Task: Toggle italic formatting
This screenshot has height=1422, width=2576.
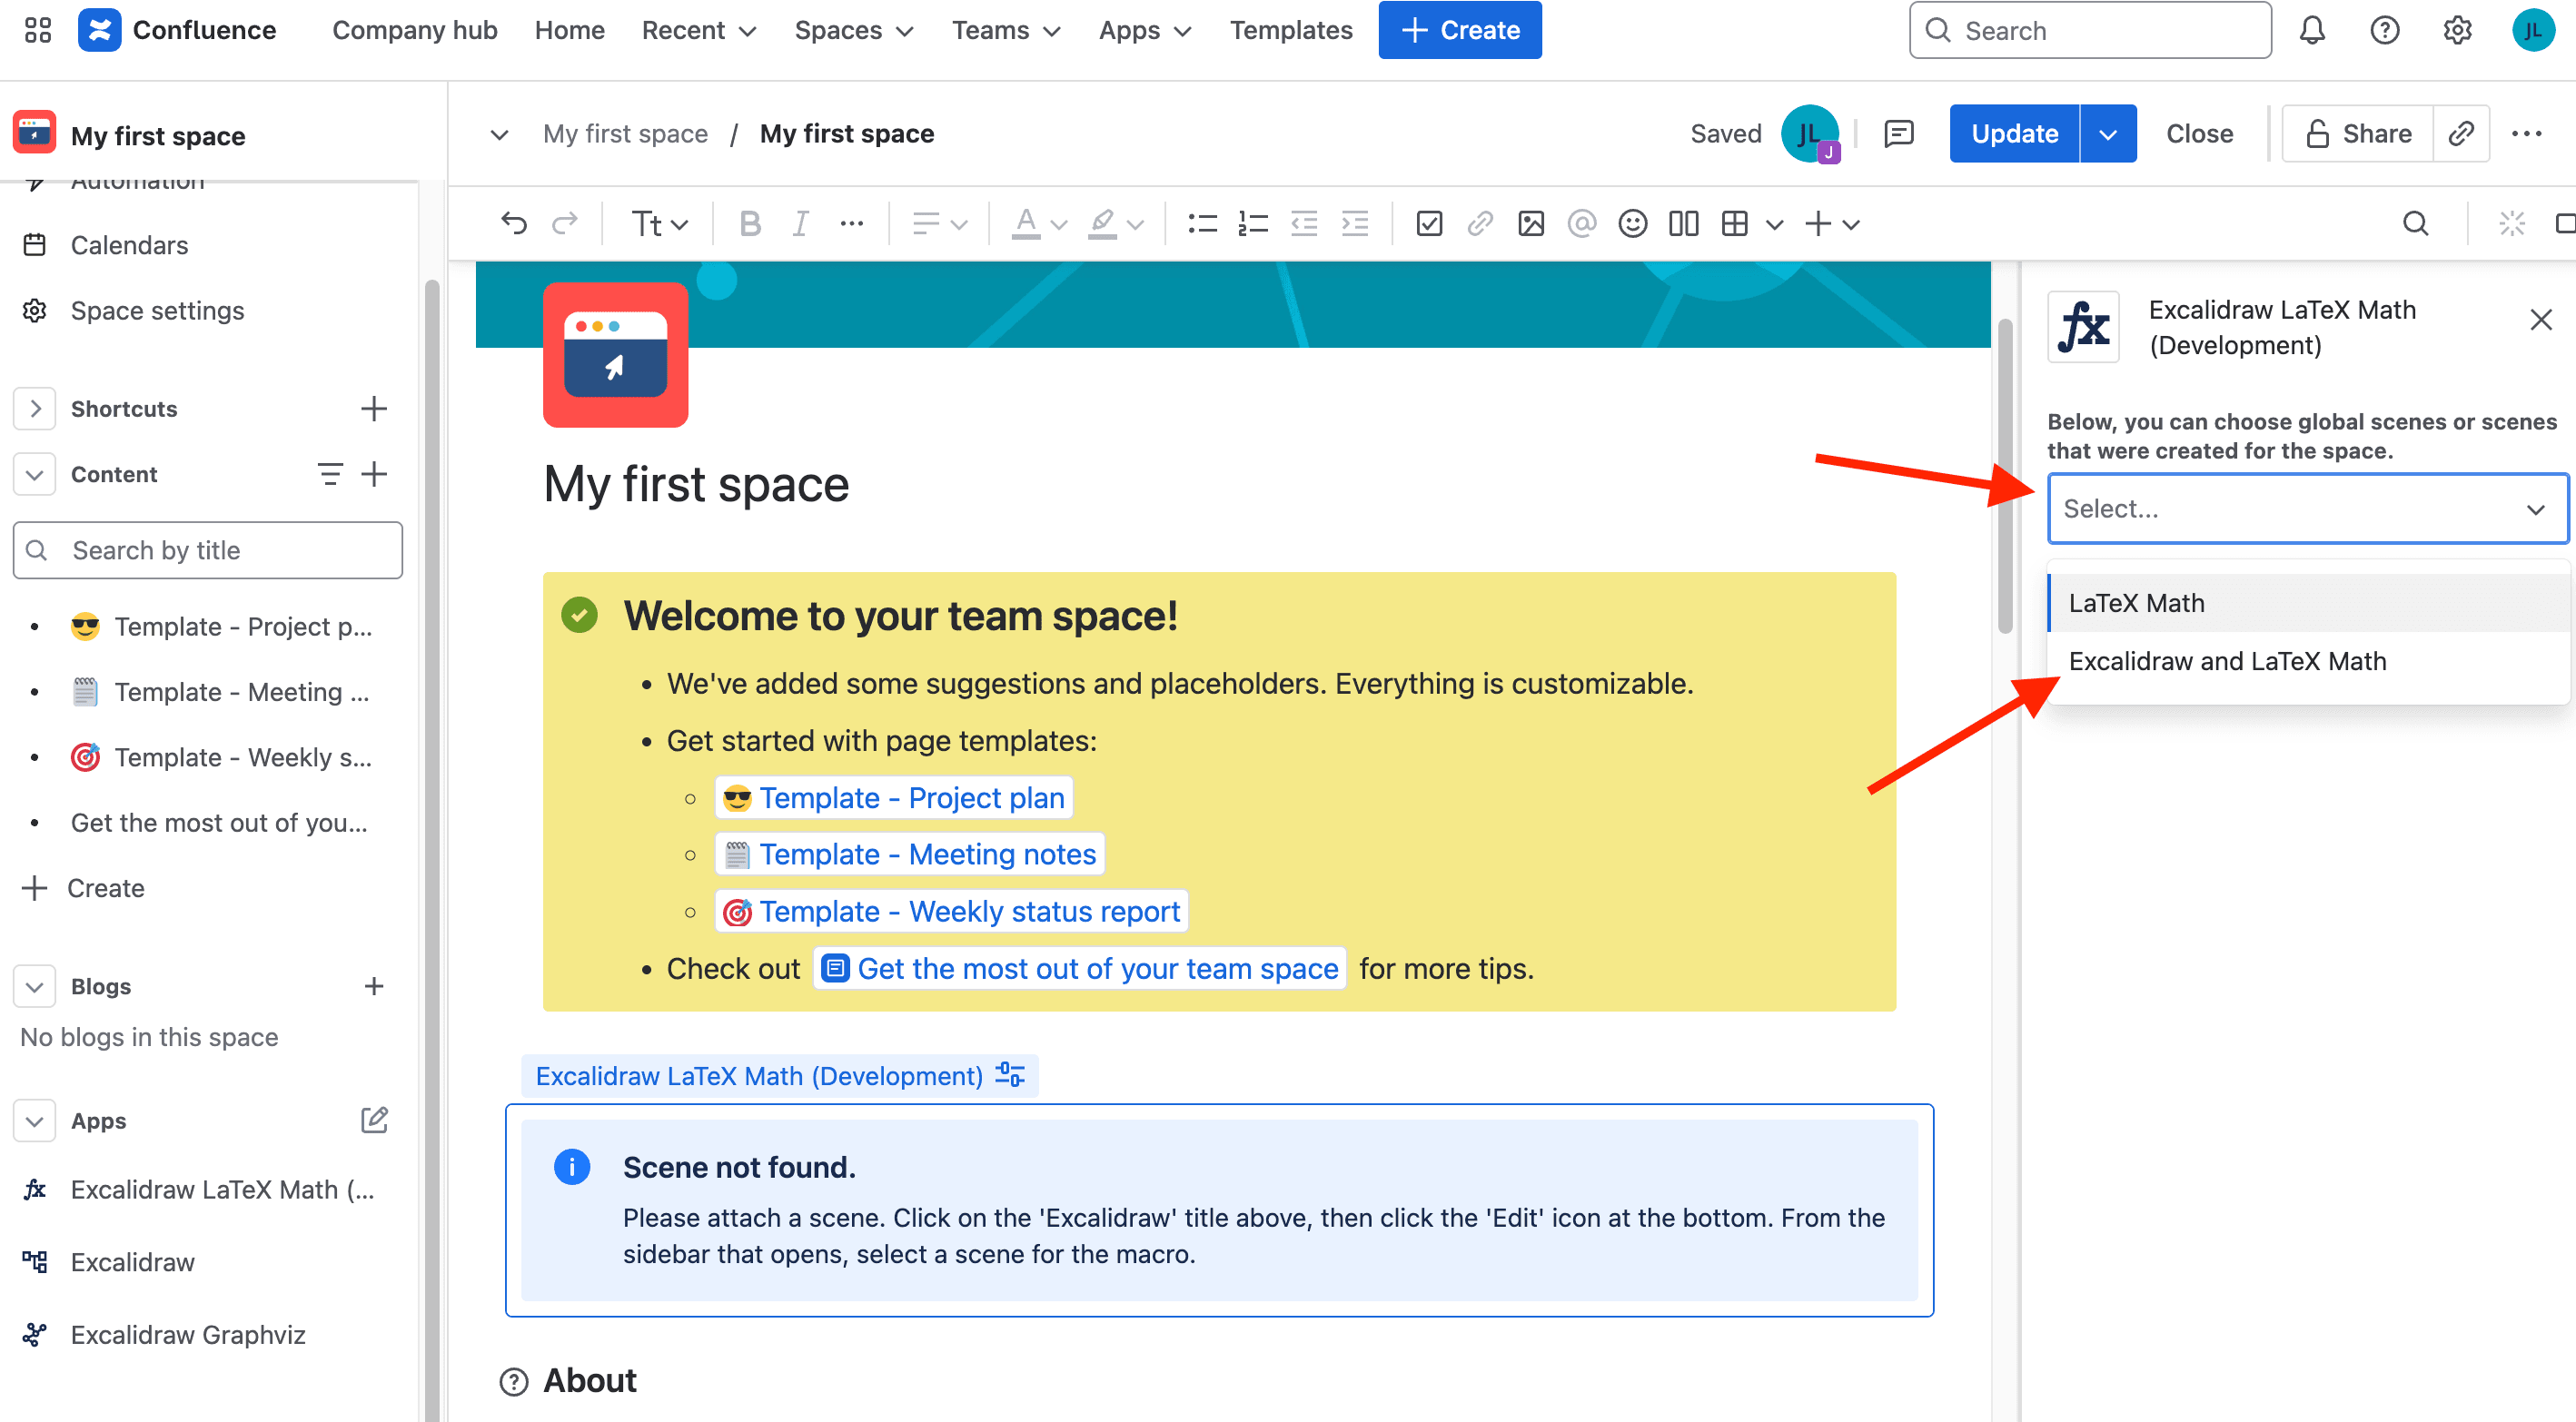Action: pyautogui.click(x=800, y=223)
